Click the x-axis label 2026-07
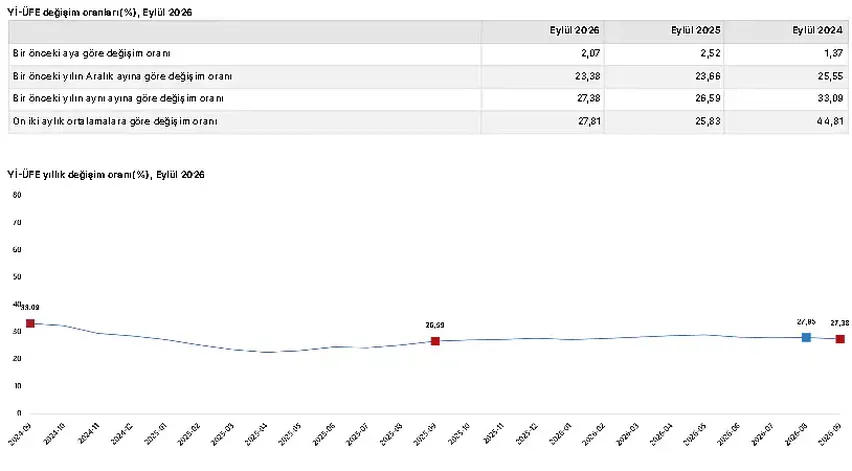 (x=762, y=435)
